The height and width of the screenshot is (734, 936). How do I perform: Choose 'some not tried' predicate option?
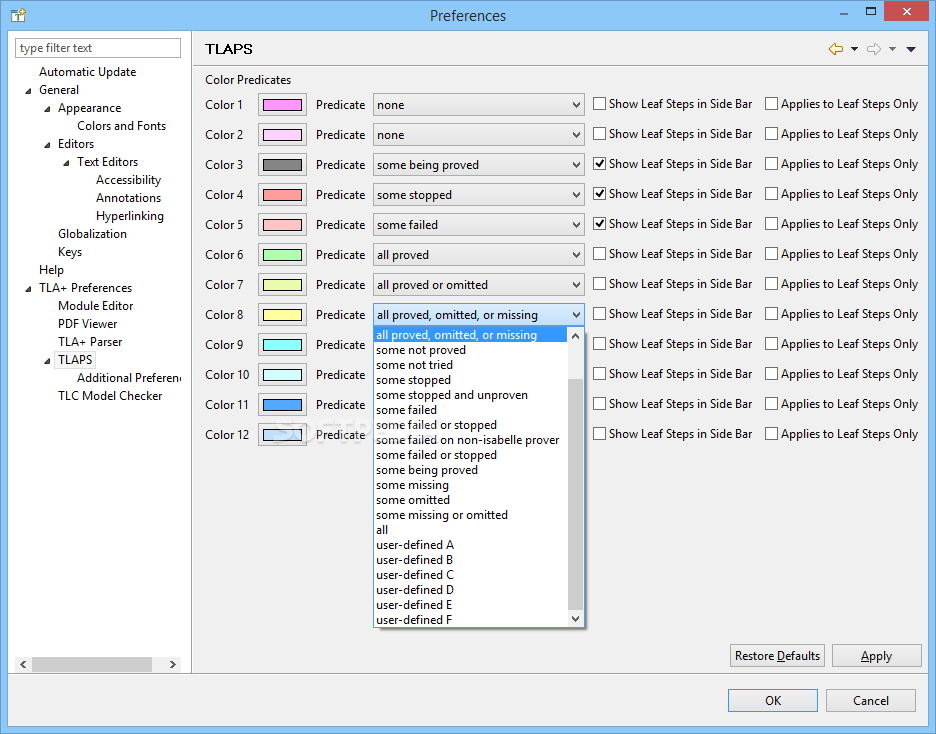point(470,365)
